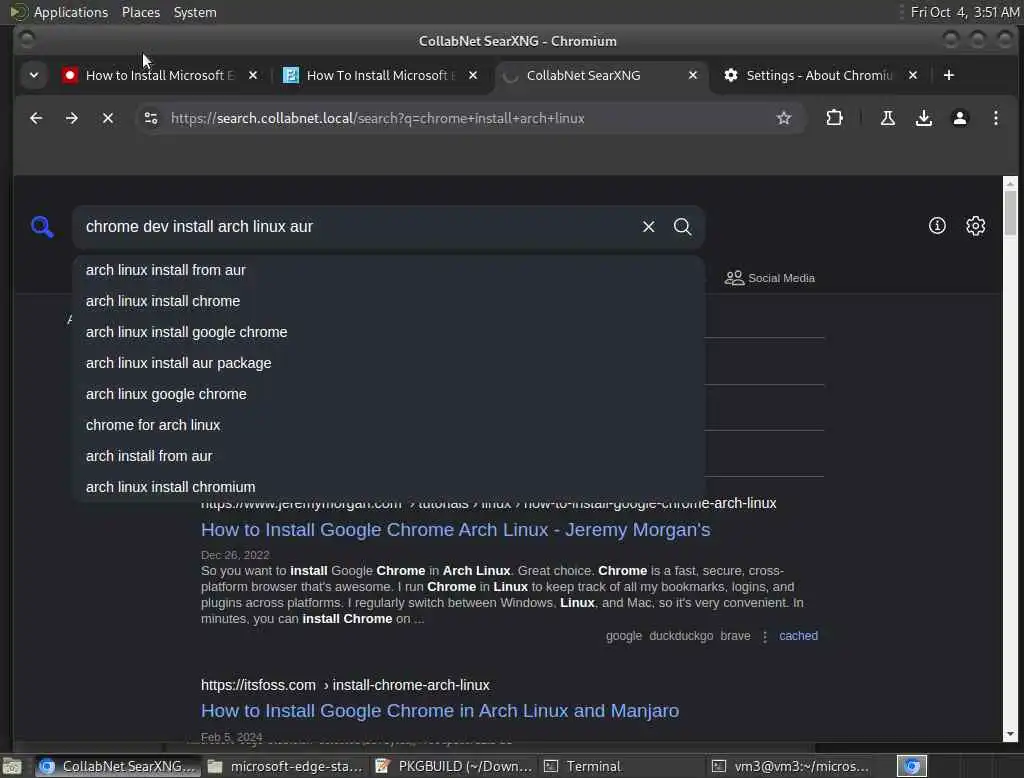This screenshot has width=1024, height=778.
Task: Switch to first 'How to Install Microsoft E' tab
Action: coord(159,75)
